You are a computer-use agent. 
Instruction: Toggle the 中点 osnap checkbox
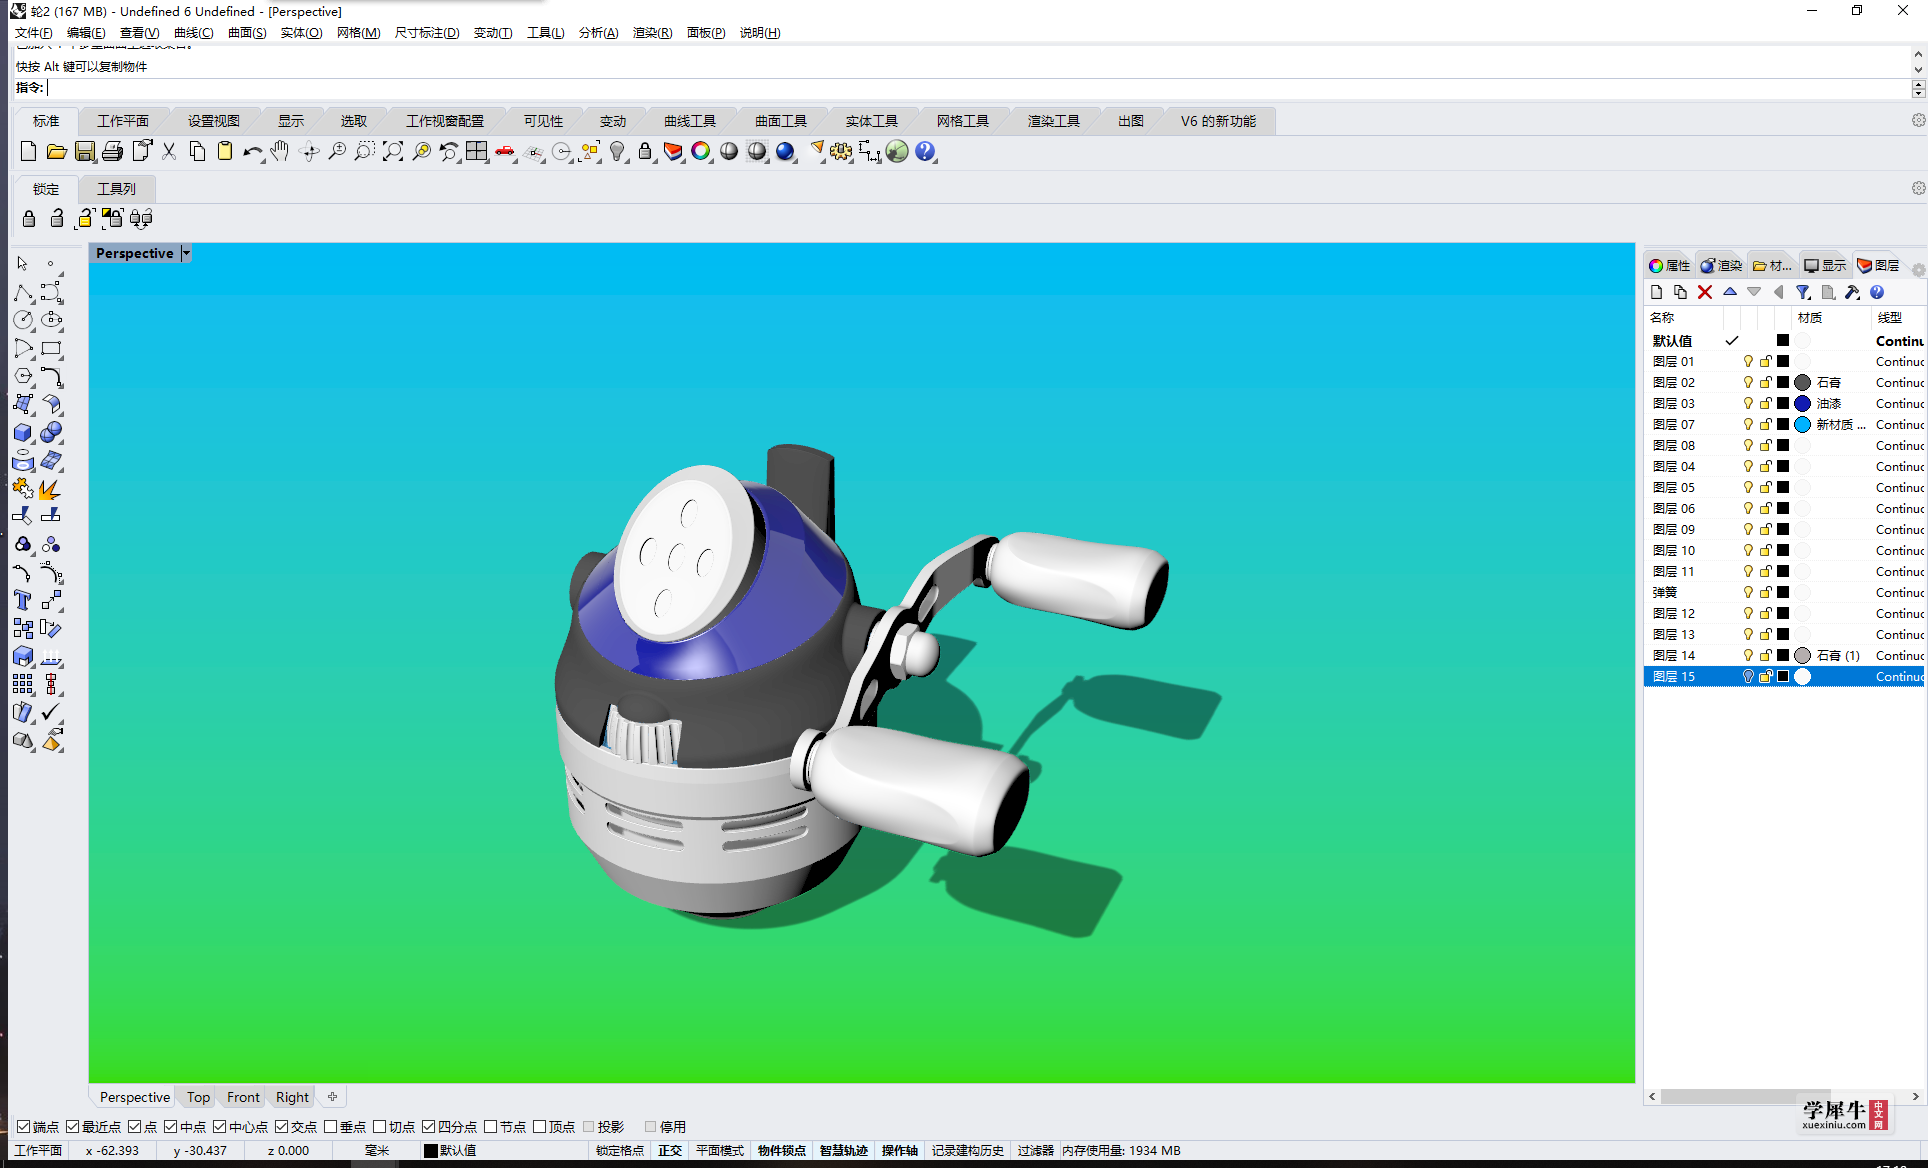(170, 1127)
